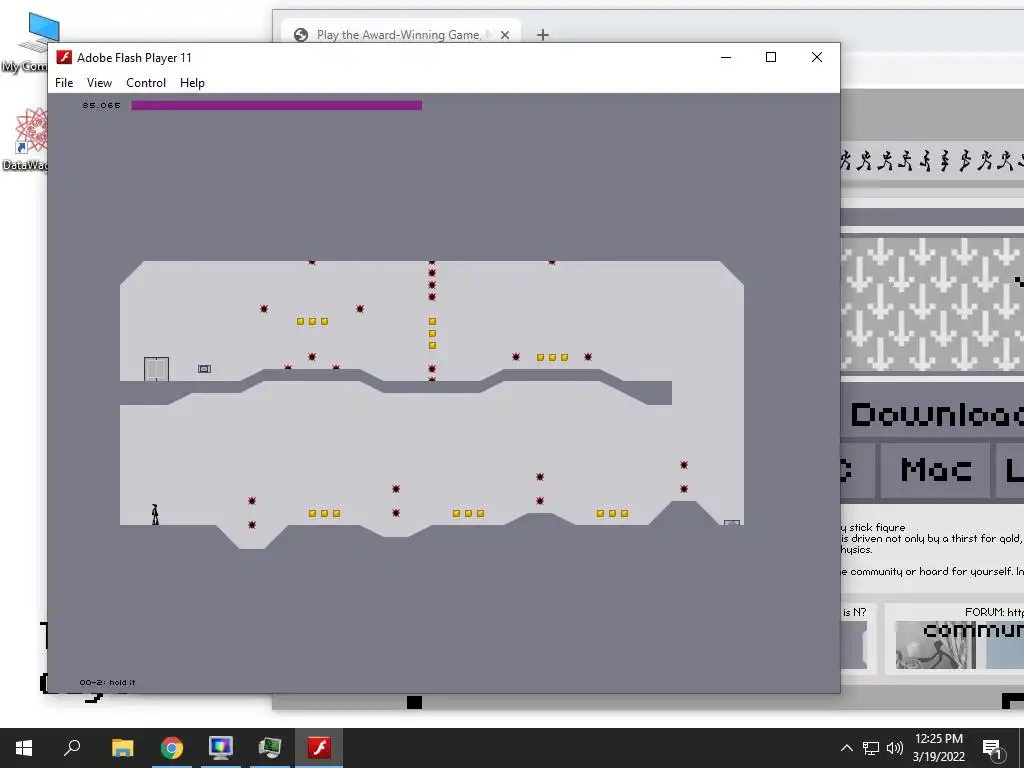The image size is (1024, 768).
Task: Minimize the Flash Player window
Action: (726, 57)
